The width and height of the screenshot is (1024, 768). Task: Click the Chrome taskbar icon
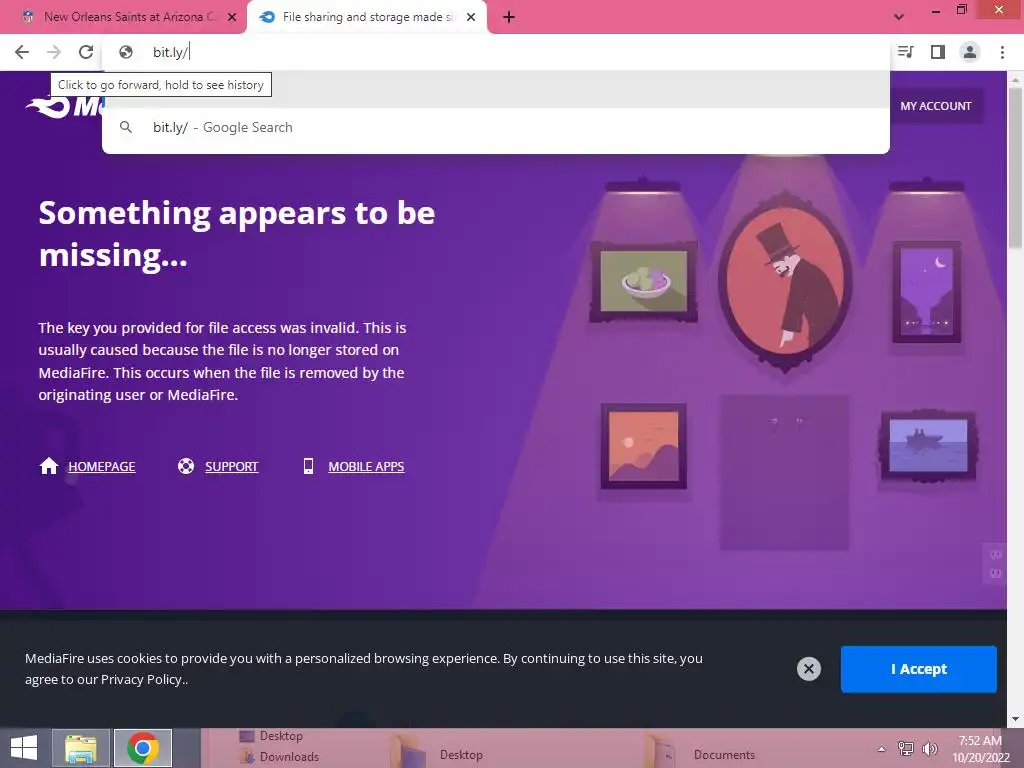click(143, 748)
